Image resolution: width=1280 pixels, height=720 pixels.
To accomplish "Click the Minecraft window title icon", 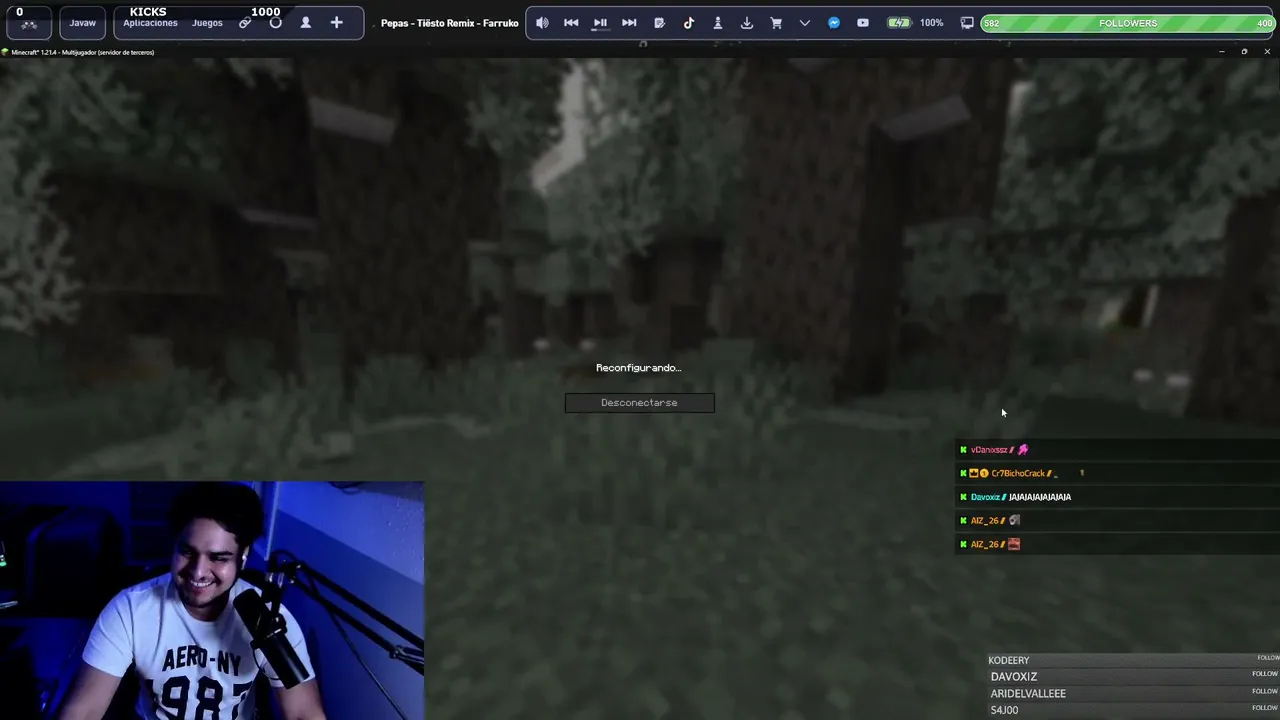I will tap(5, 52).
